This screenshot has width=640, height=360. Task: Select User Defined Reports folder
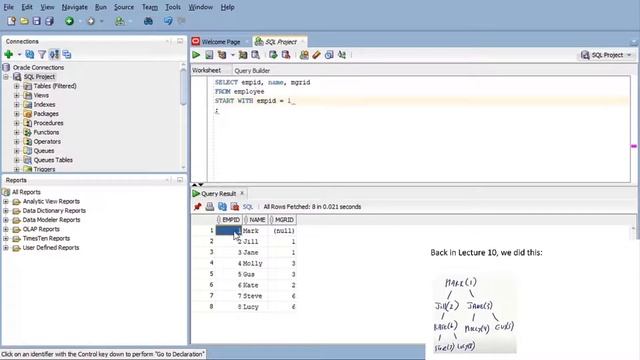point(51,248)
